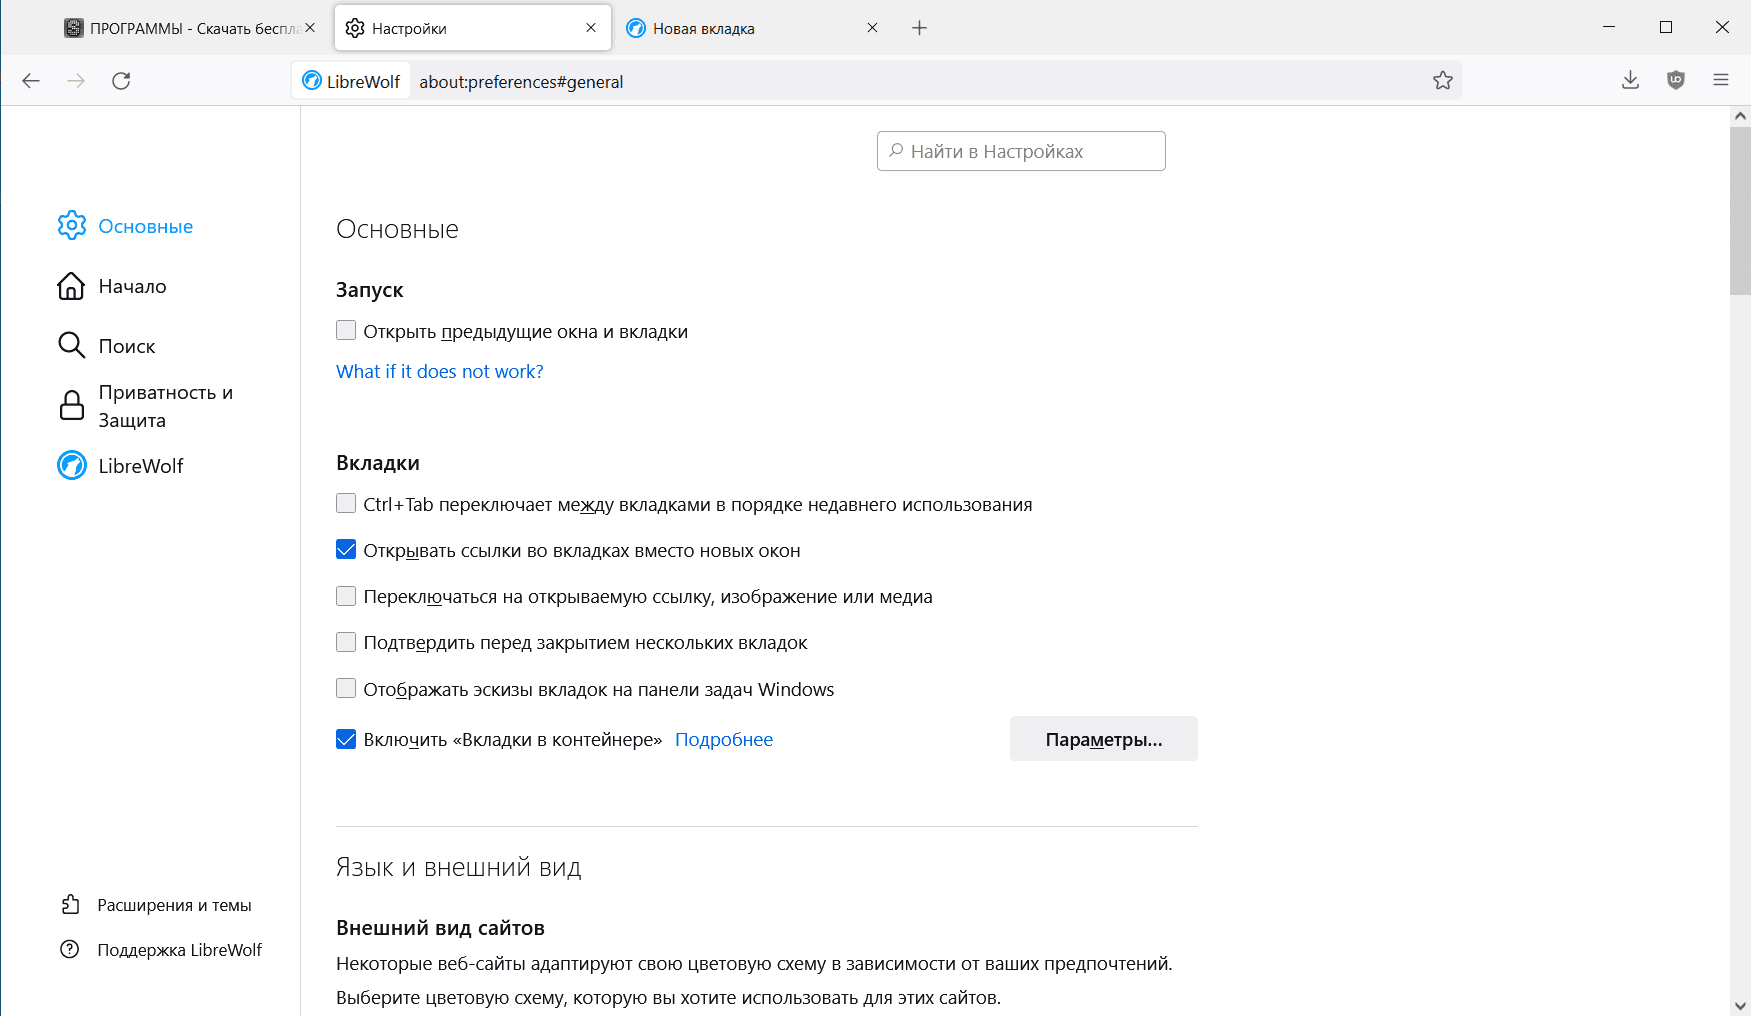Go back using the back arrow
The width and height of the screenshot is (1751, 1016).
[31, 81]
